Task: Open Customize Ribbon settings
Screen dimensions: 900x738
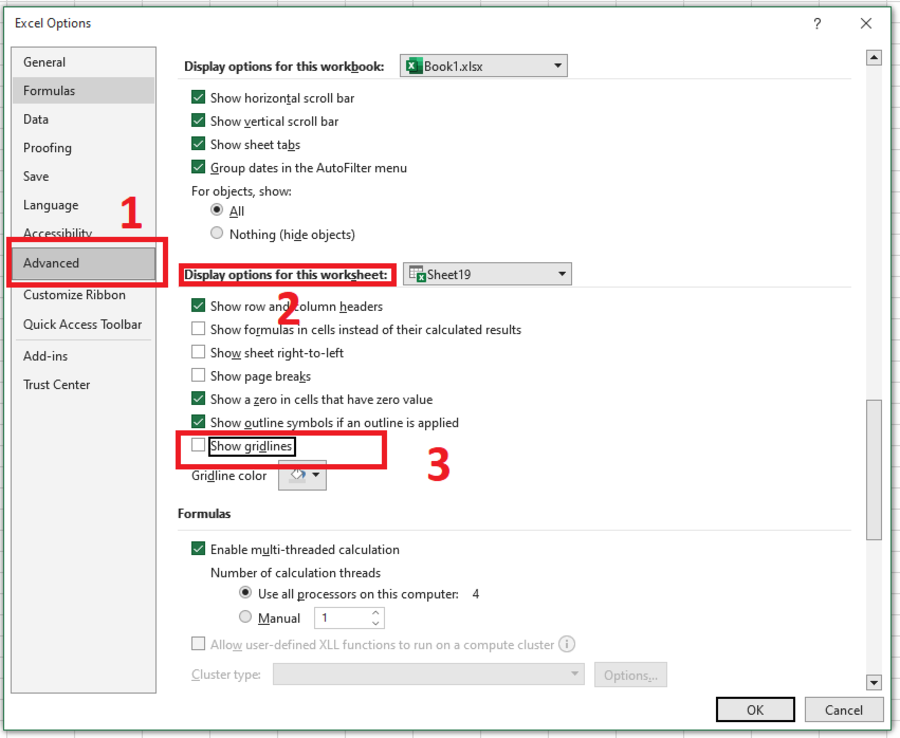Action: click(83, 295)
